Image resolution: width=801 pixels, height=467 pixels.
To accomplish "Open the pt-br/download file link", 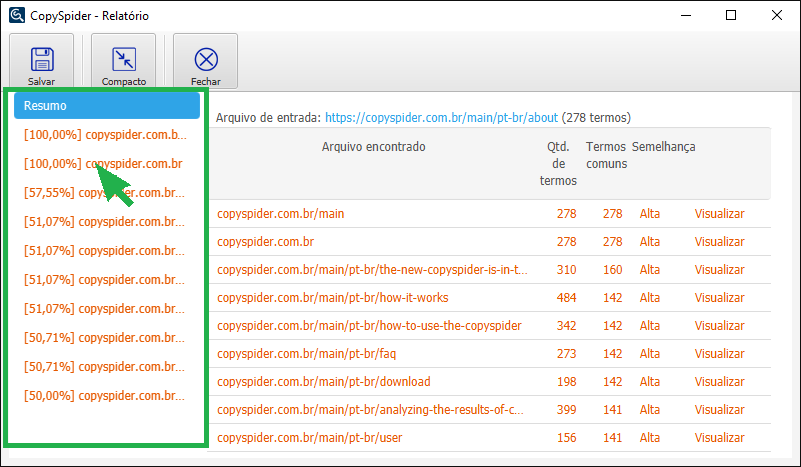I will tap(324, 382).
